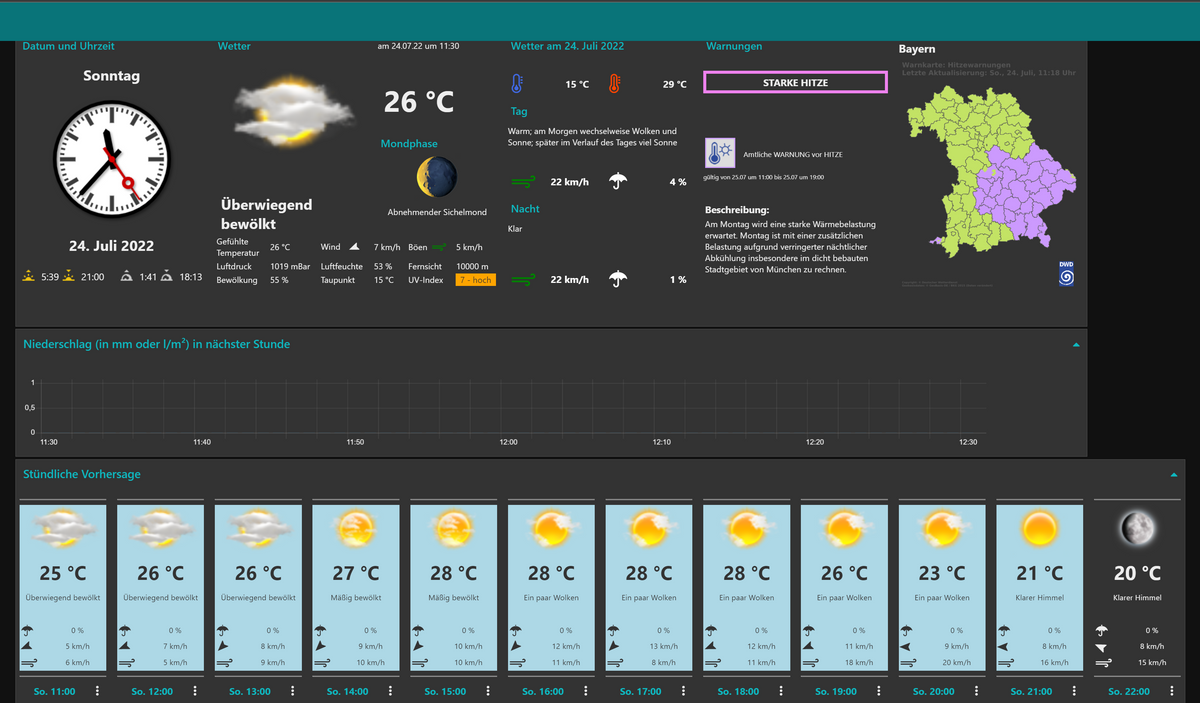Open the three-dot menu for So. 14:00
The height and width of the screenshot is (703, 1200).
click(390, 691)
